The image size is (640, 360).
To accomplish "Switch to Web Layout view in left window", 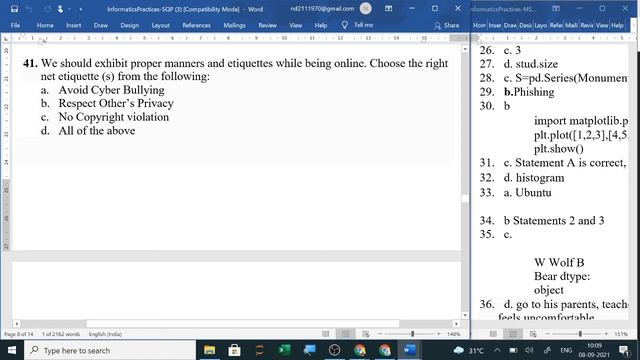I will click(x=366, y=334).
